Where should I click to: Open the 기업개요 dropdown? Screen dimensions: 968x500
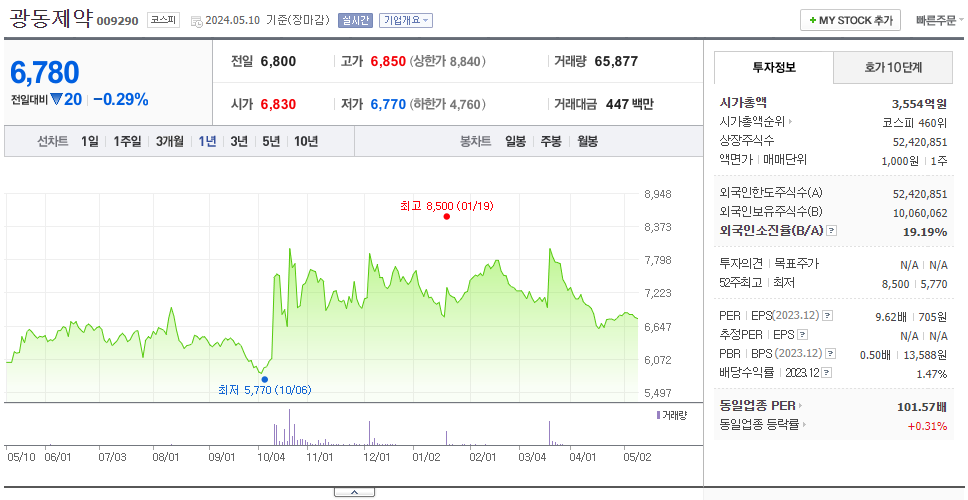tap(406, 20)
